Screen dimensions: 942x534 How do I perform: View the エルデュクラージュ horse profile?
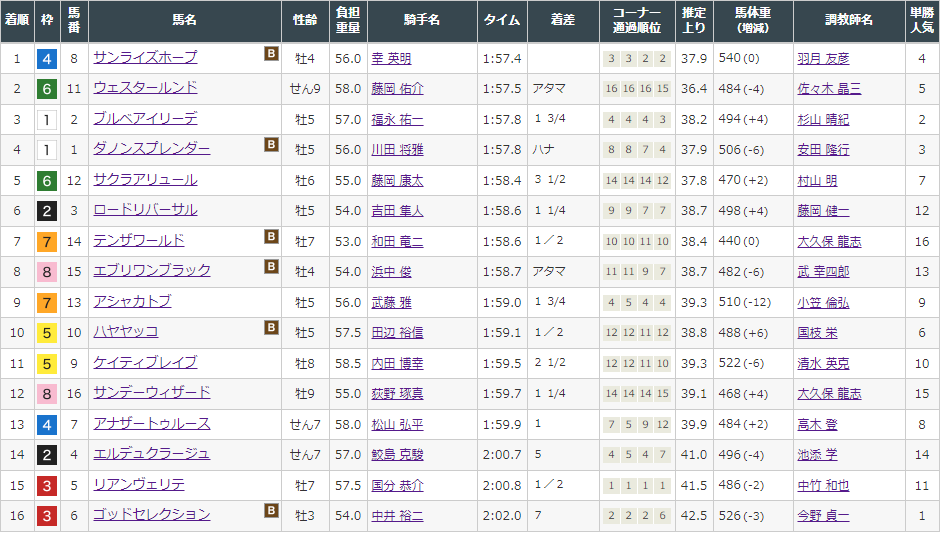click(152, 454)
